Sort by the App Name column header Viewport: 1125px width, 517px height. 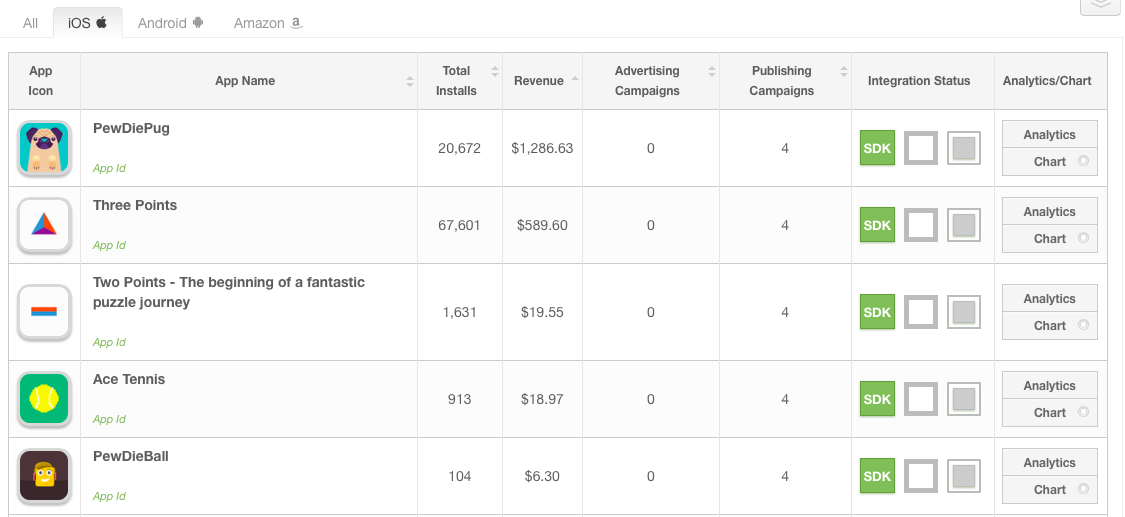point(245,81)
